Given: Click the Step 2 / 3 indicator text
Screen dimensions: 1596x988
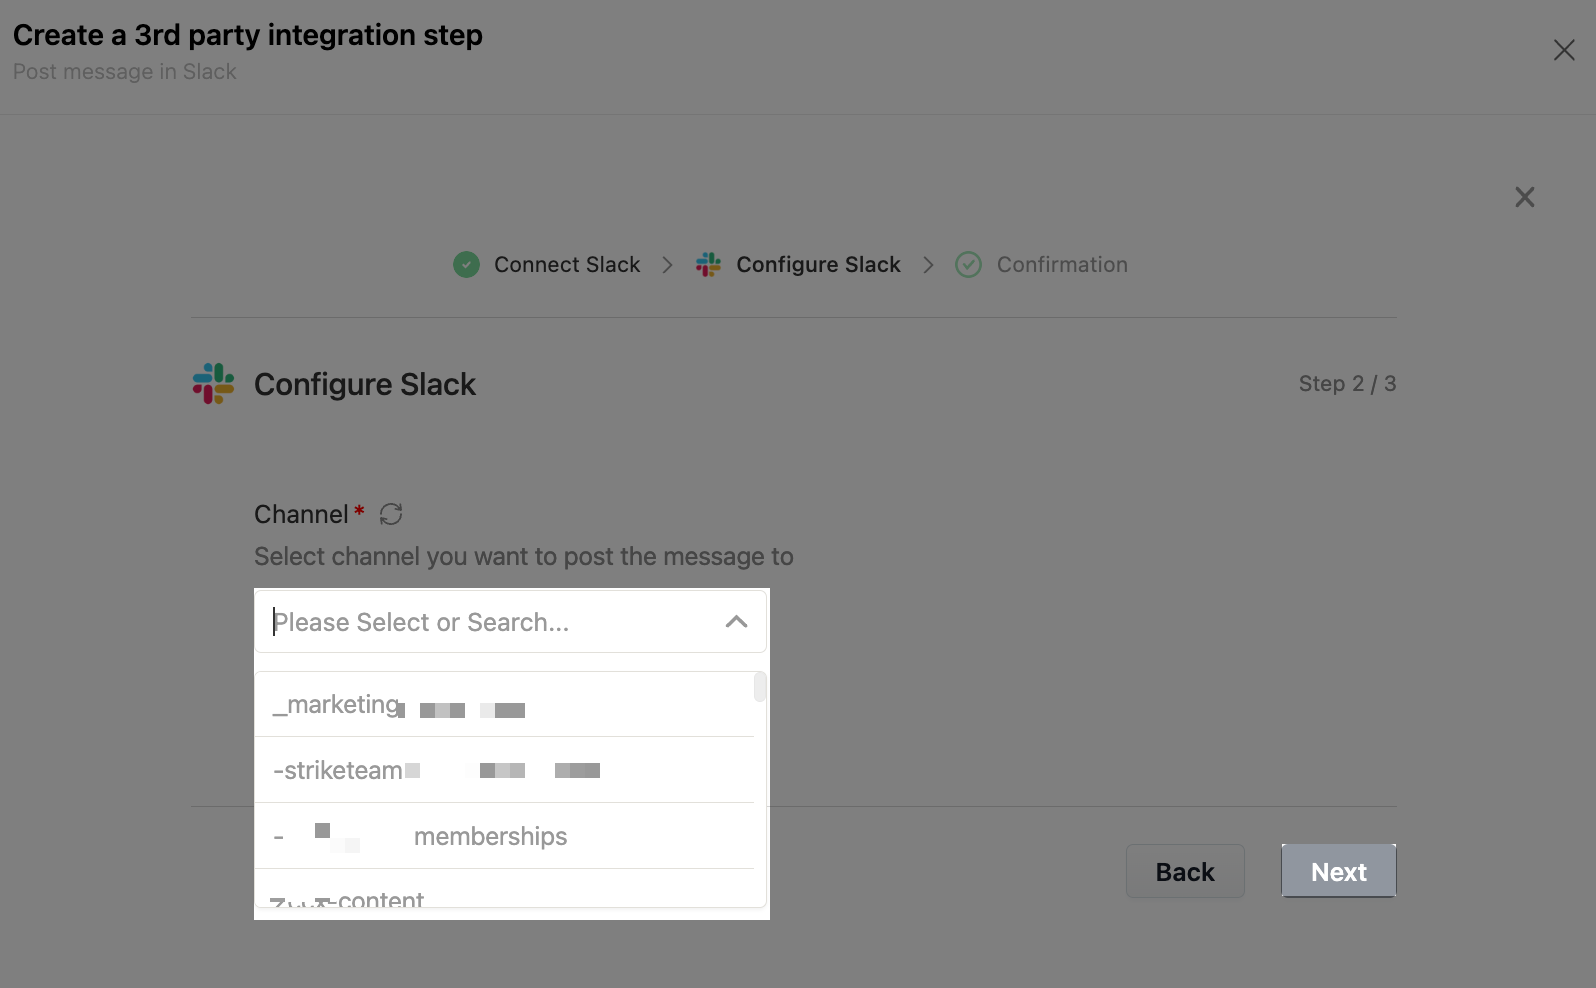Looking at the screenshot, I should click(x=1347, y=384).
